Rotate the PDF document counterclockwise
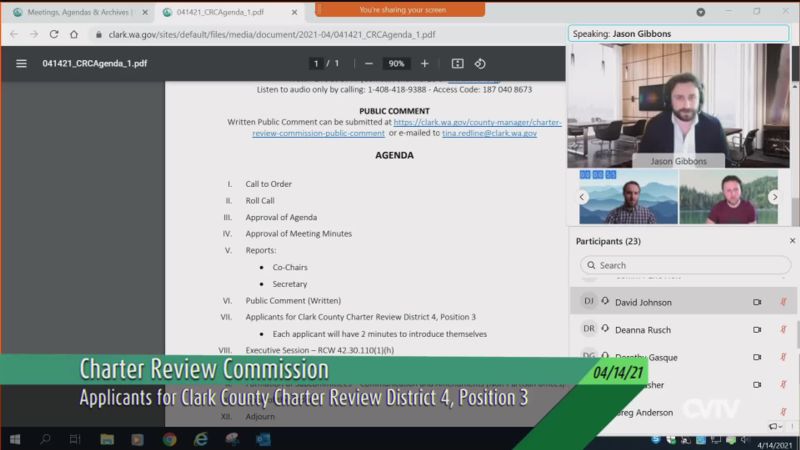 (480, 63)
